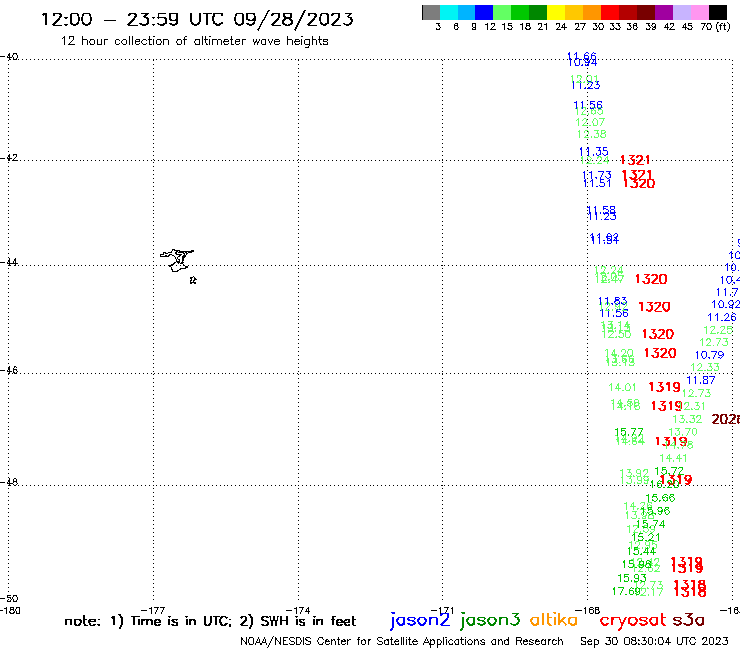Image resolution: width=740 pixels, height=650 pixels.
Task: Click the blue wave height value '10.79'
Action: click(x=709, y=355)
